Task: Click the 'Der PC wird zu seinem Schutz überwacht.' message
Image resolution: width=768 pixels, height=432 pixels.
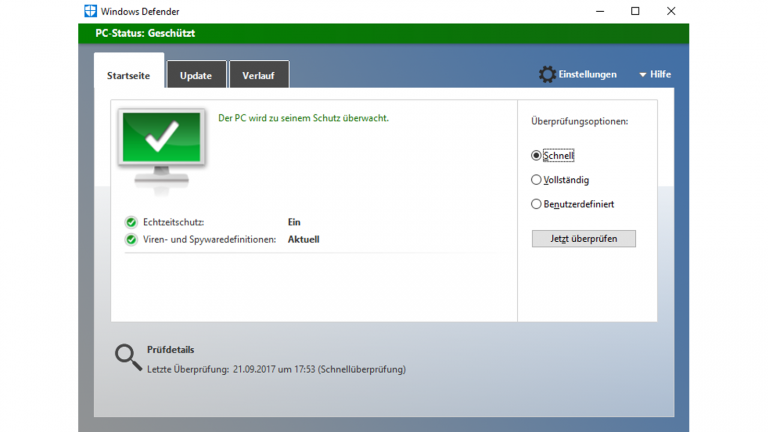Action: tap(303, 118)
